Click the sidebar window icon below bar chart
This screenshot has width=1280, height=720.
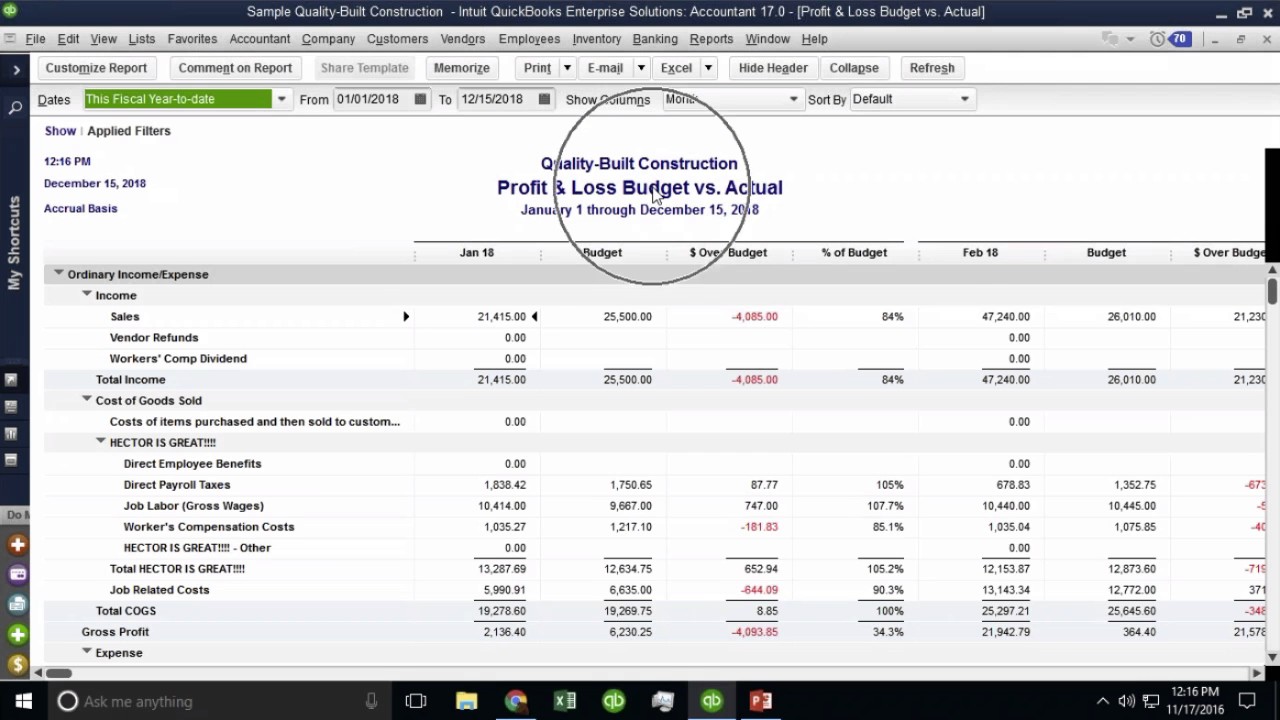click(11, 460)
